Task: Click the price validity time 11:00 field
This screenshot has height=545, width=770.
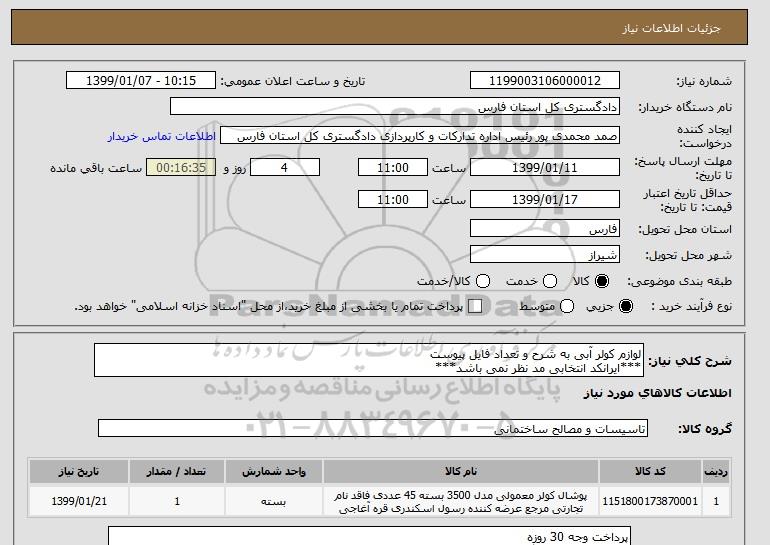Action: point(393,199)
